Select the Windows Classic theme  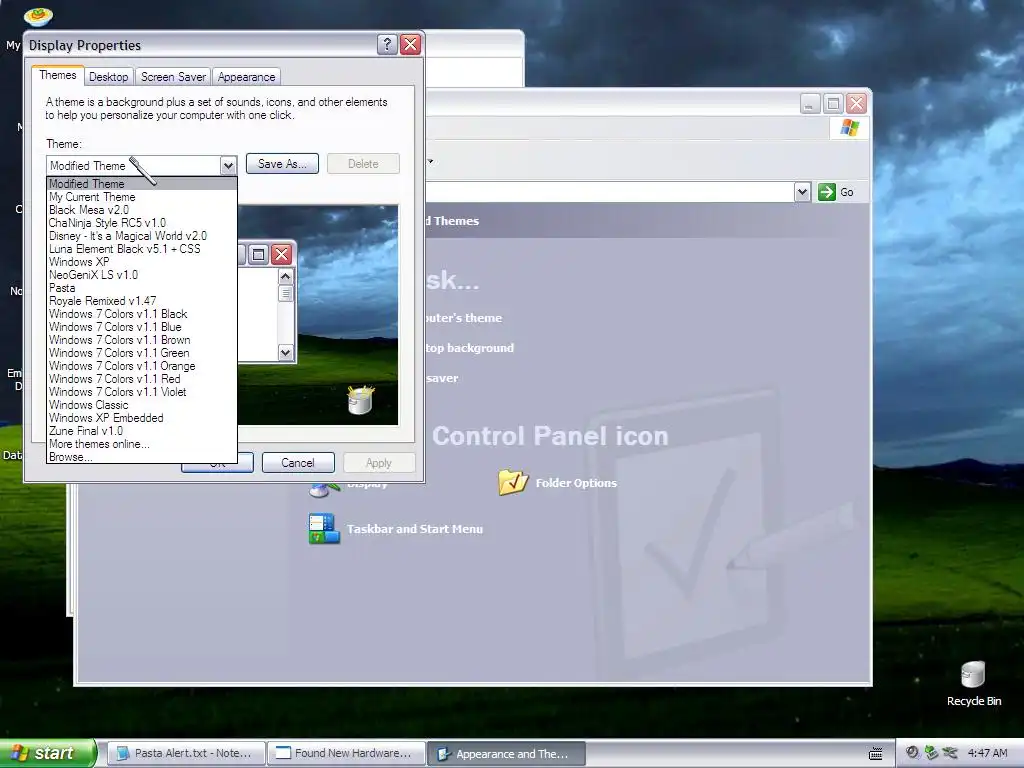[141, 405]
